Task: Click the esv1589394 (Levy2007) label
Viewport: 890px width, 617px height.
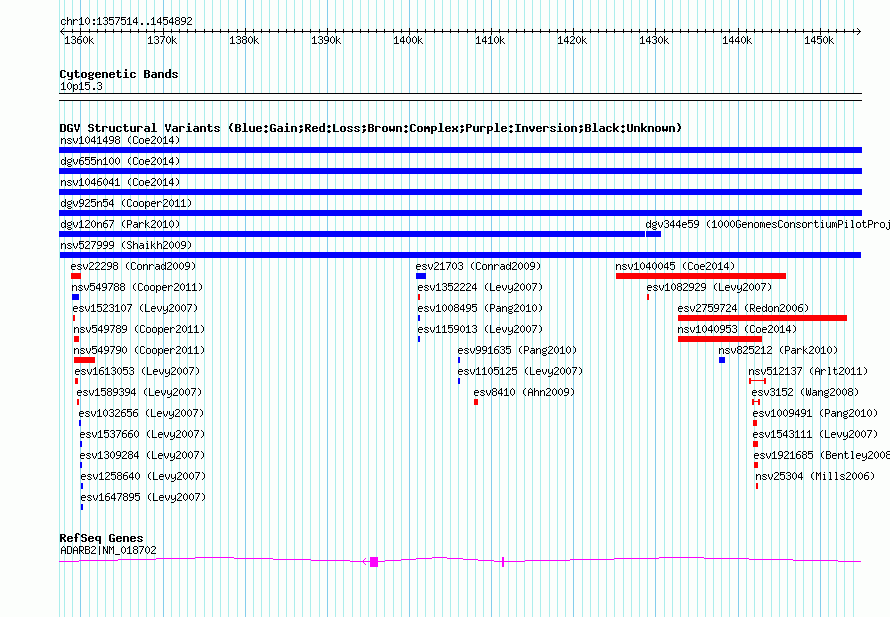Action: pos(139,392)
